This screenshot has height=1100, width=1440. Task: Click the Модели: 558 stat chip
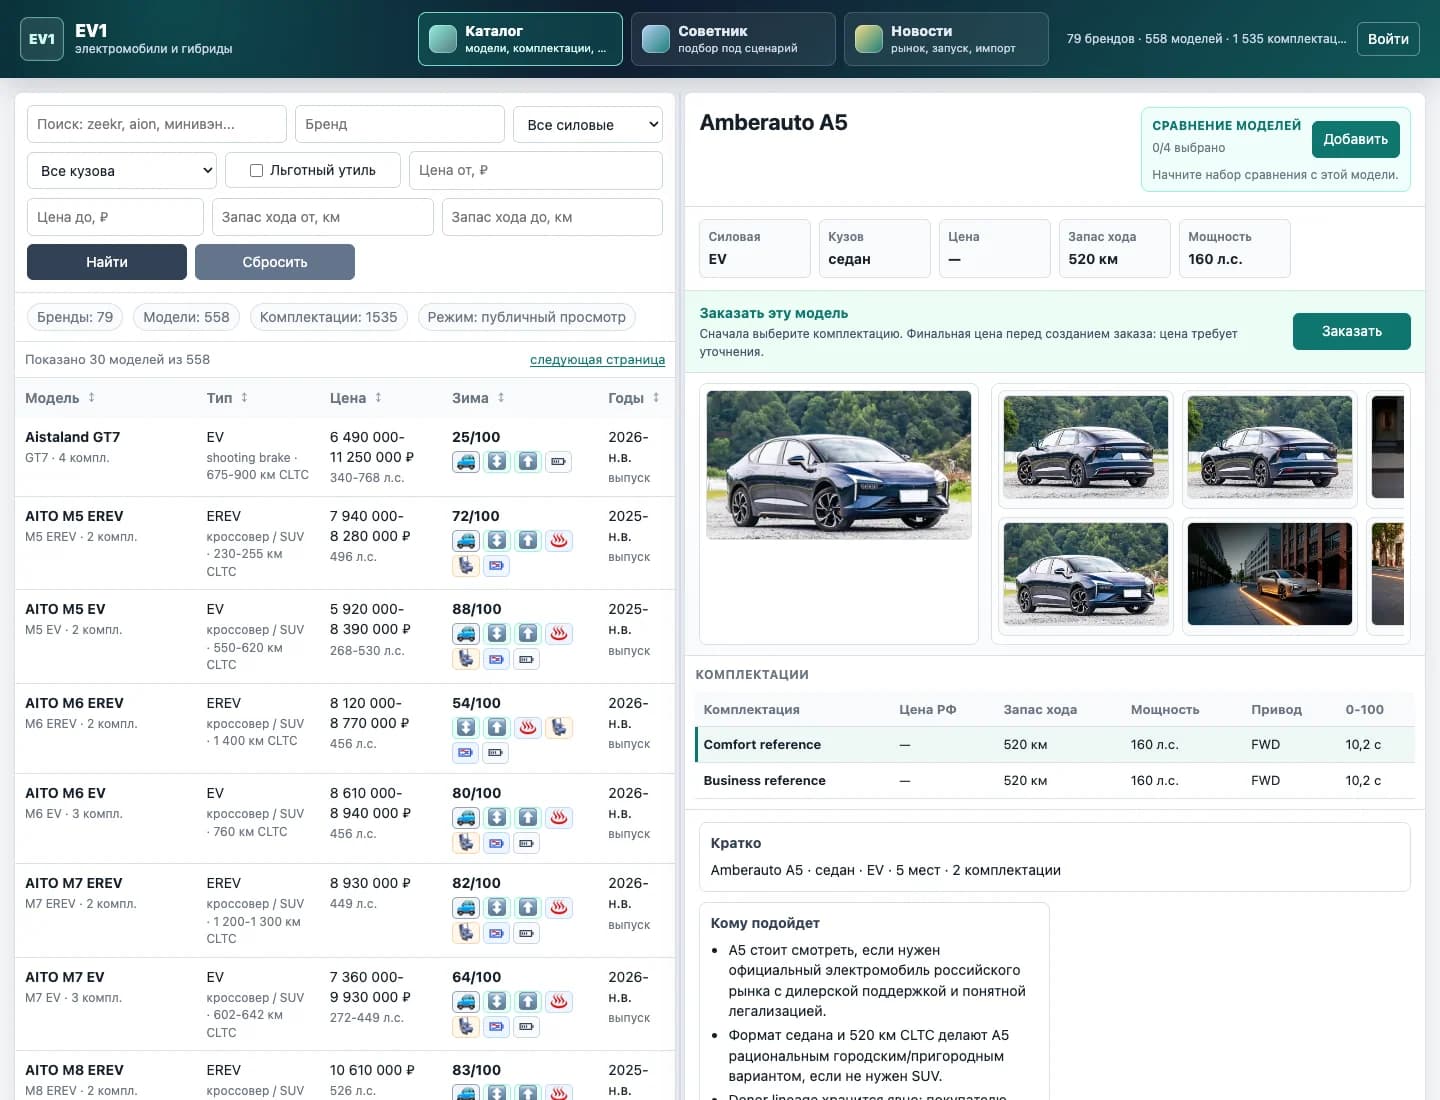[186, 317]
